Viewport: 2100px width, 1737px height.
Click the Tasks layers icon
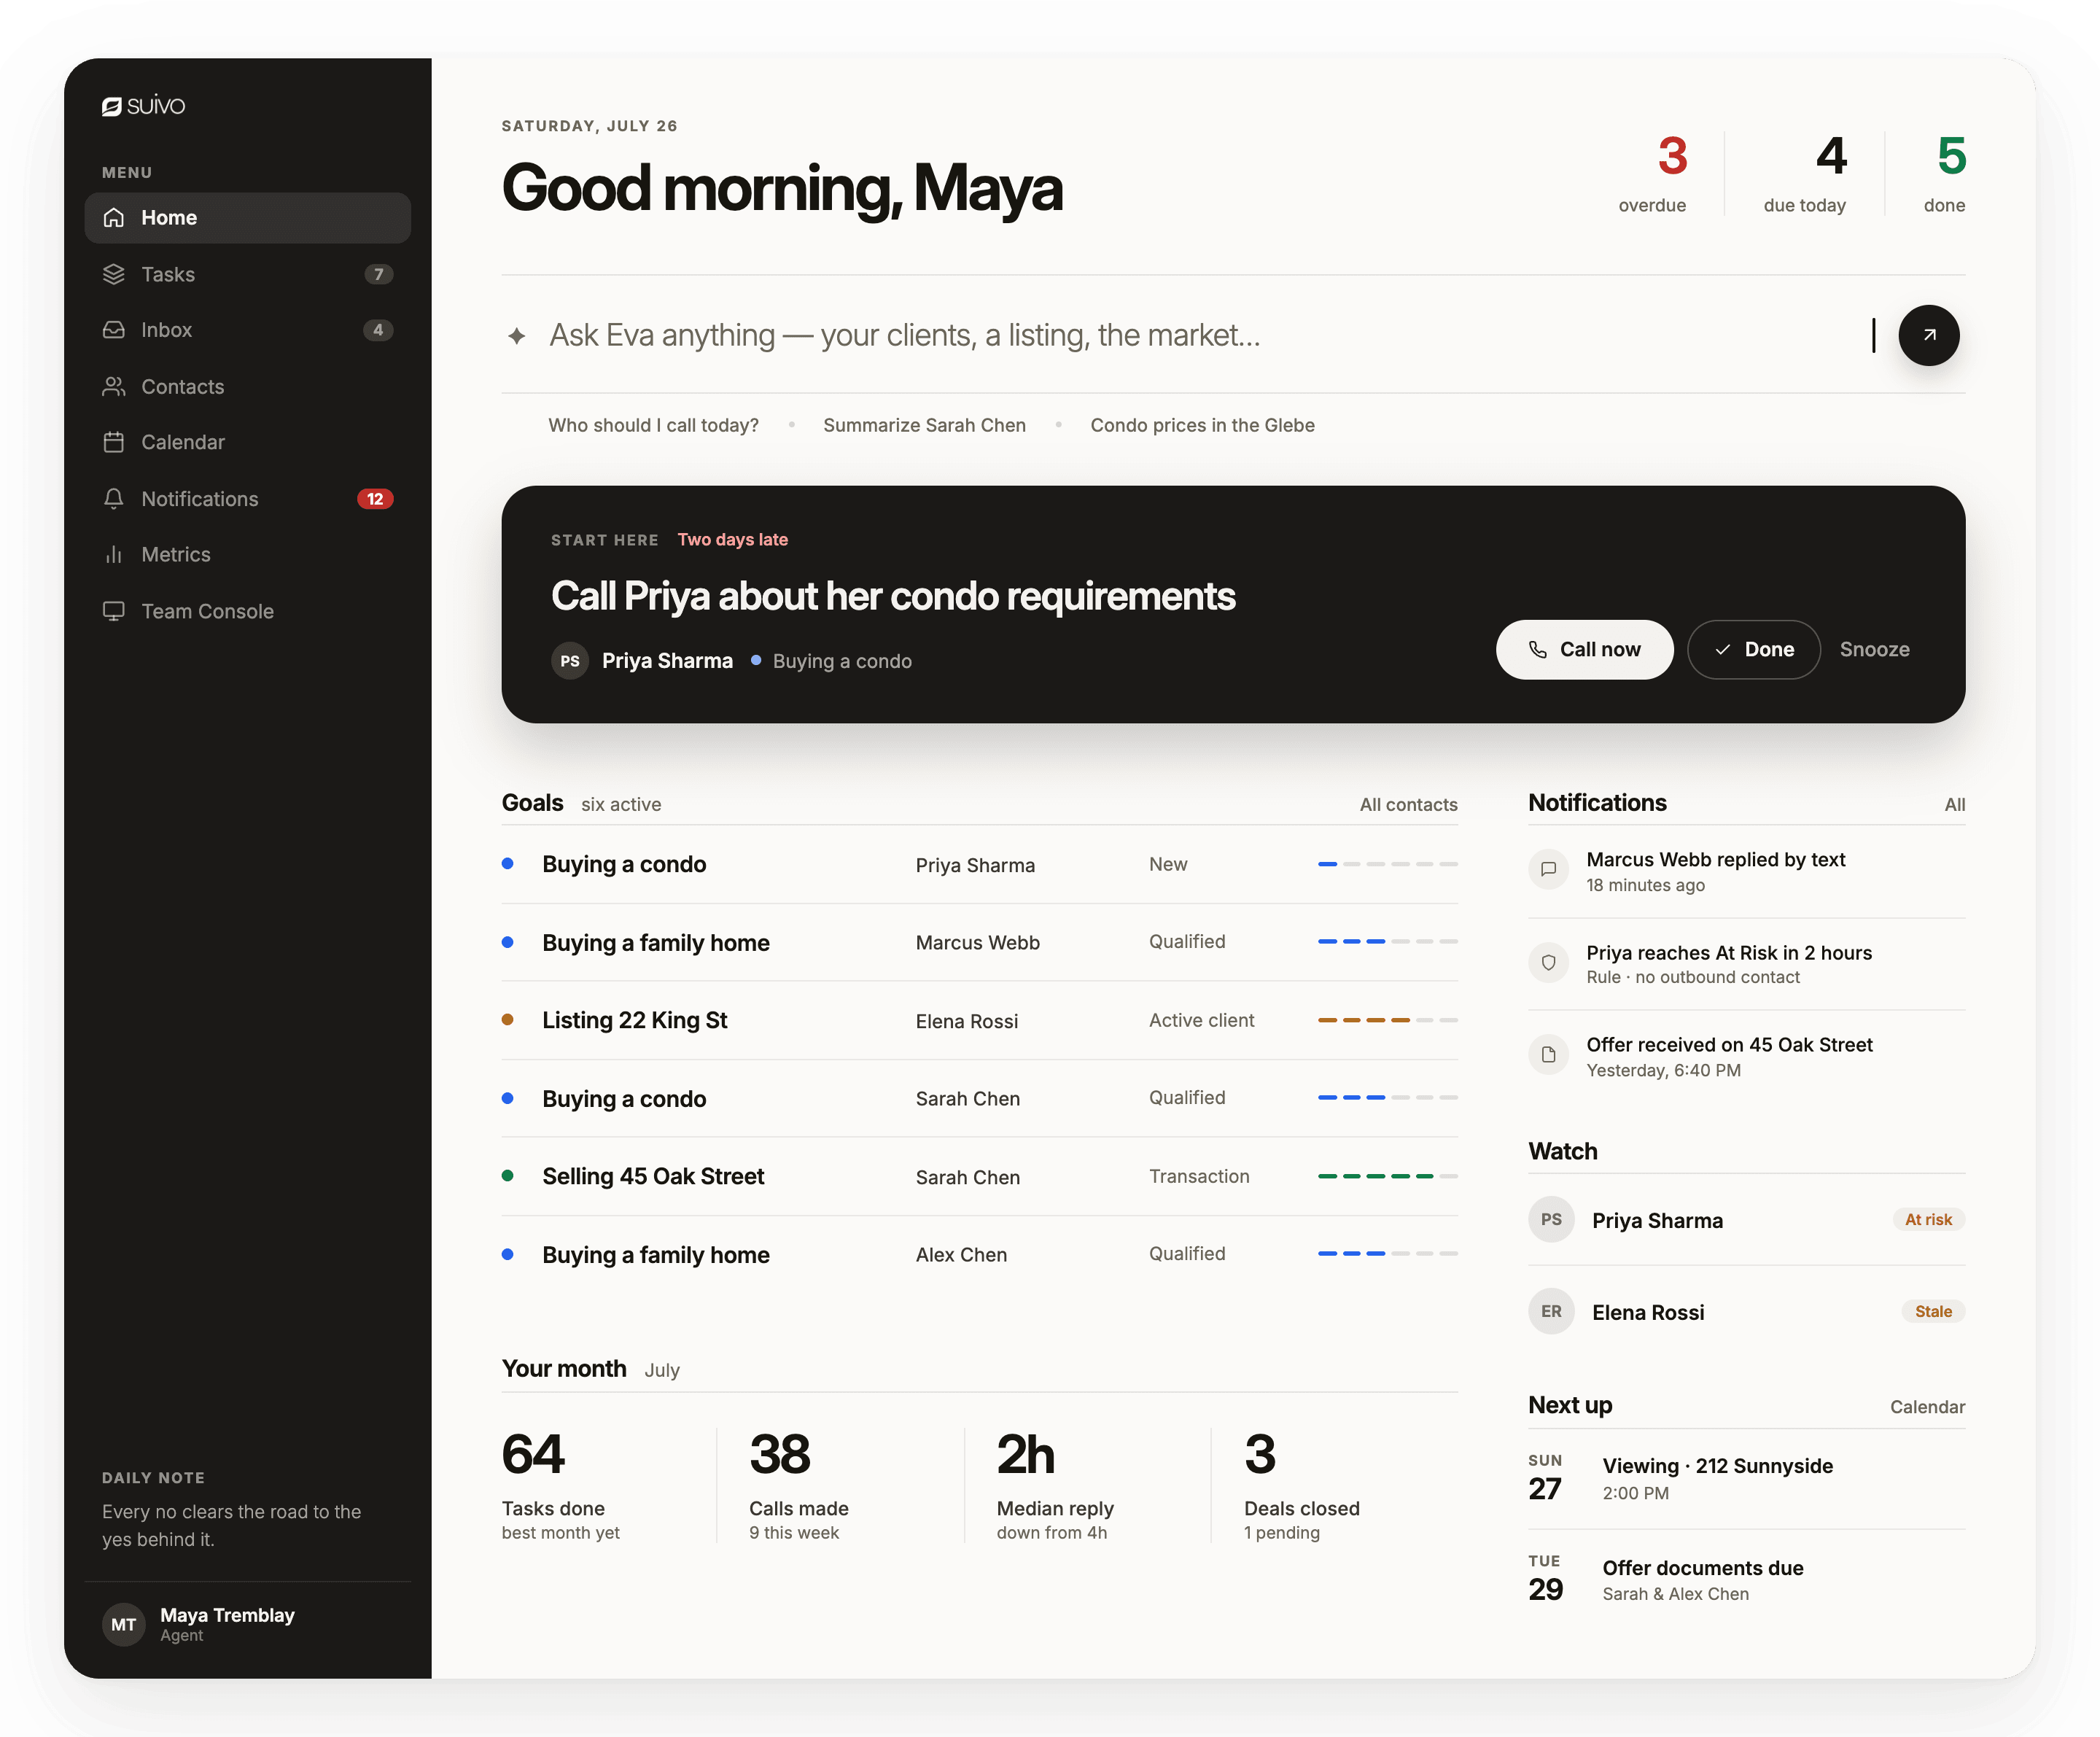[x=114, y=274]
